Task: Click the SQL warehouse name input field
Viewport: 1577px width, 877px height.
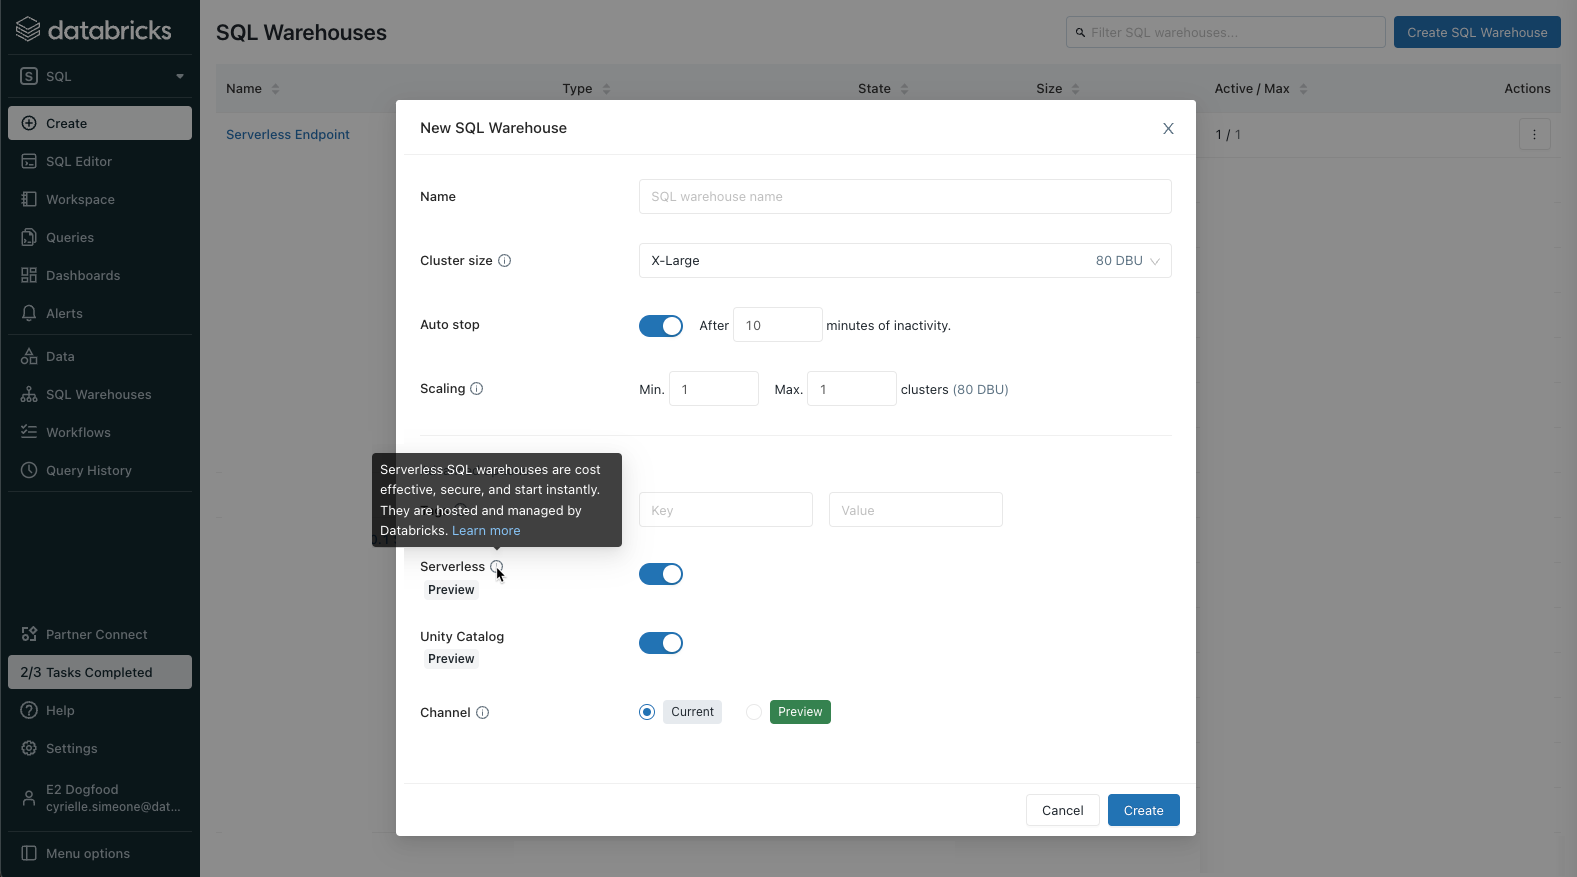Action: pyautogui.click(x=904, y=197)
